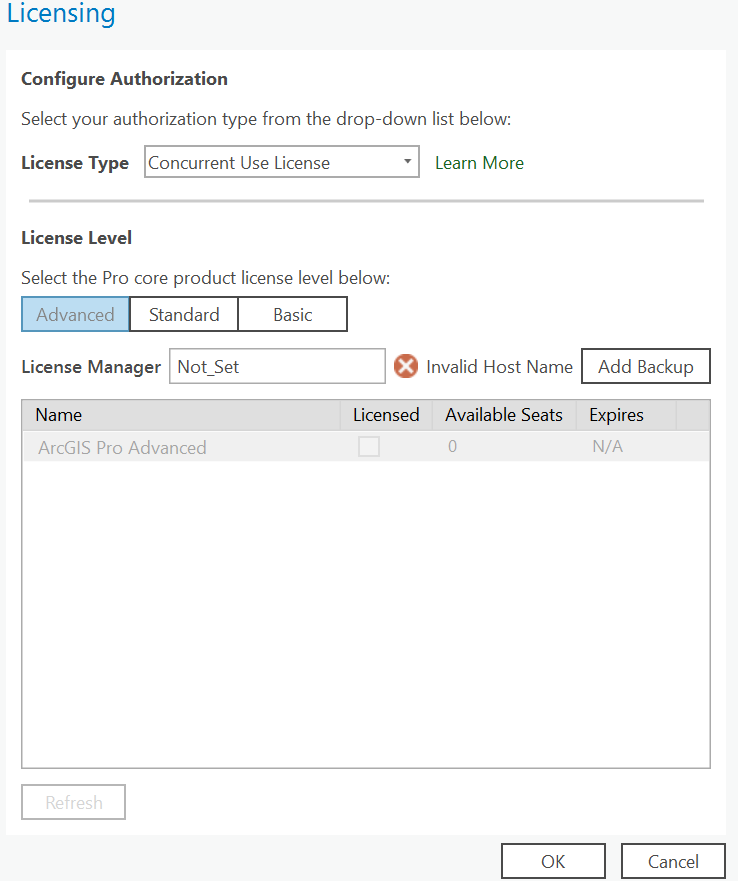Image resolution: width=738 pixels, height=881 pixels.
Task: Click the Available Seats column header
Action: click(504, 415)
